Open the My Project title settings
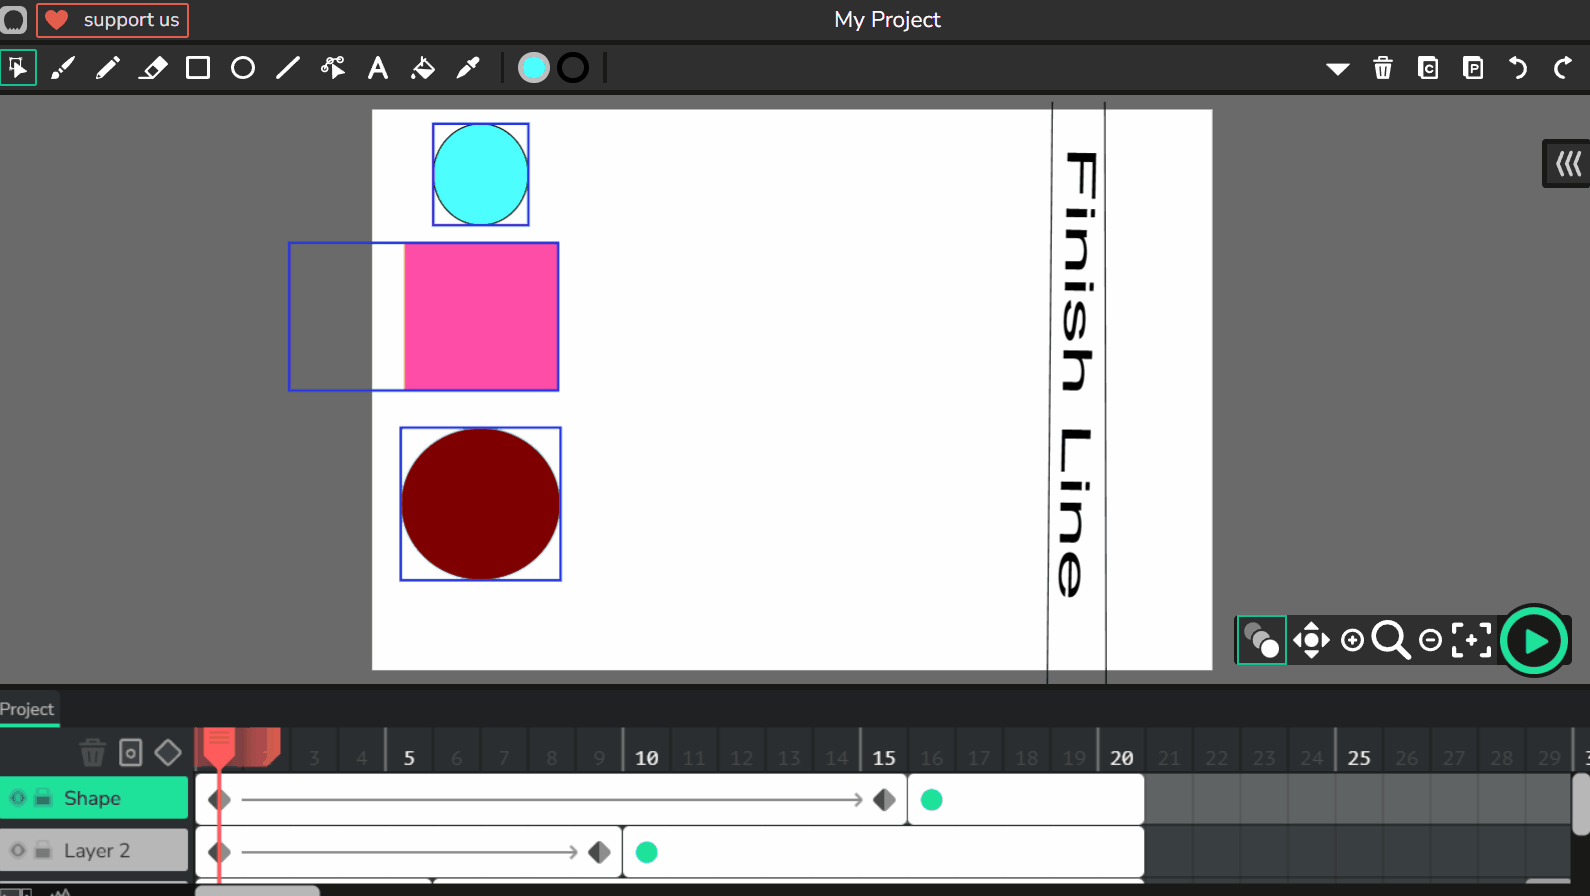The width and height of the screenshot is (1590, 896). tap(887, 20)
